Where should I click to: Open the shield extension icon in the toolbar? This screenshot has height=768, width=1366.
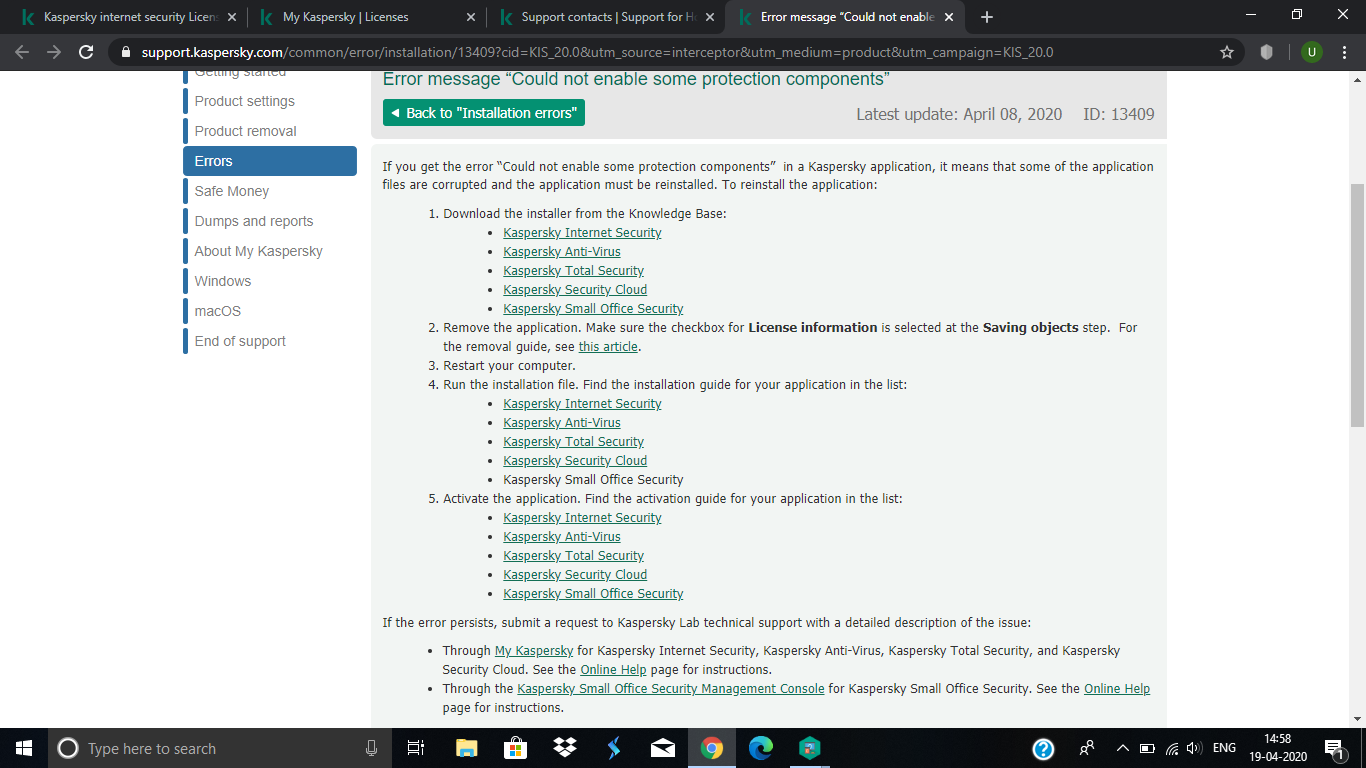(x=1266, y=52)
